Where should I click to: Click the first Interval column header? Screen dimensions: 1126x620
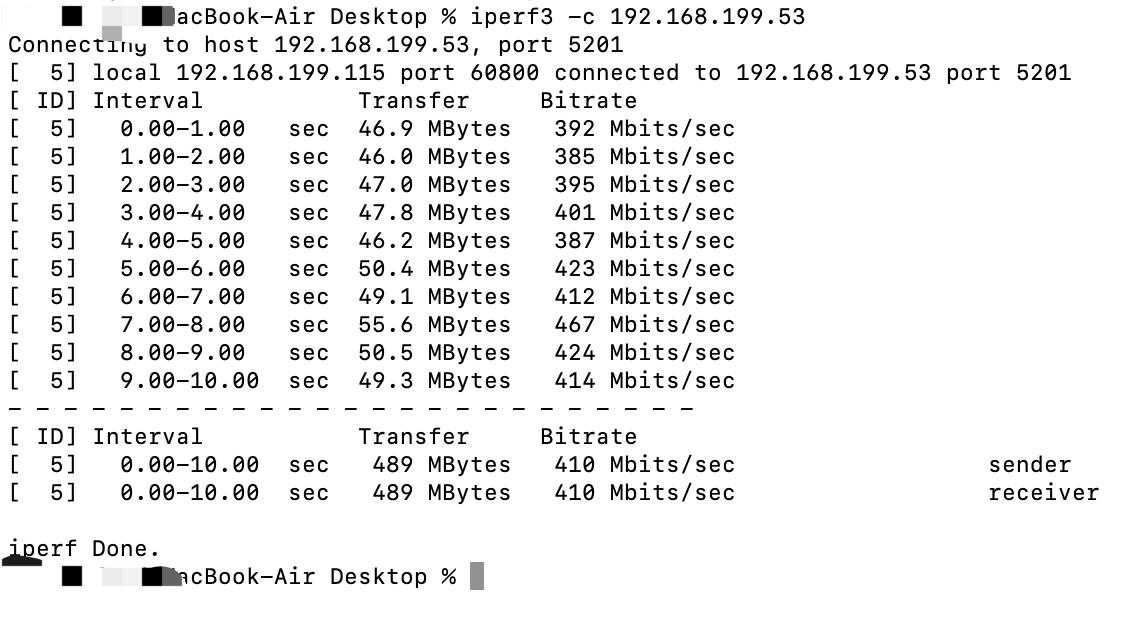click(148, 101)
